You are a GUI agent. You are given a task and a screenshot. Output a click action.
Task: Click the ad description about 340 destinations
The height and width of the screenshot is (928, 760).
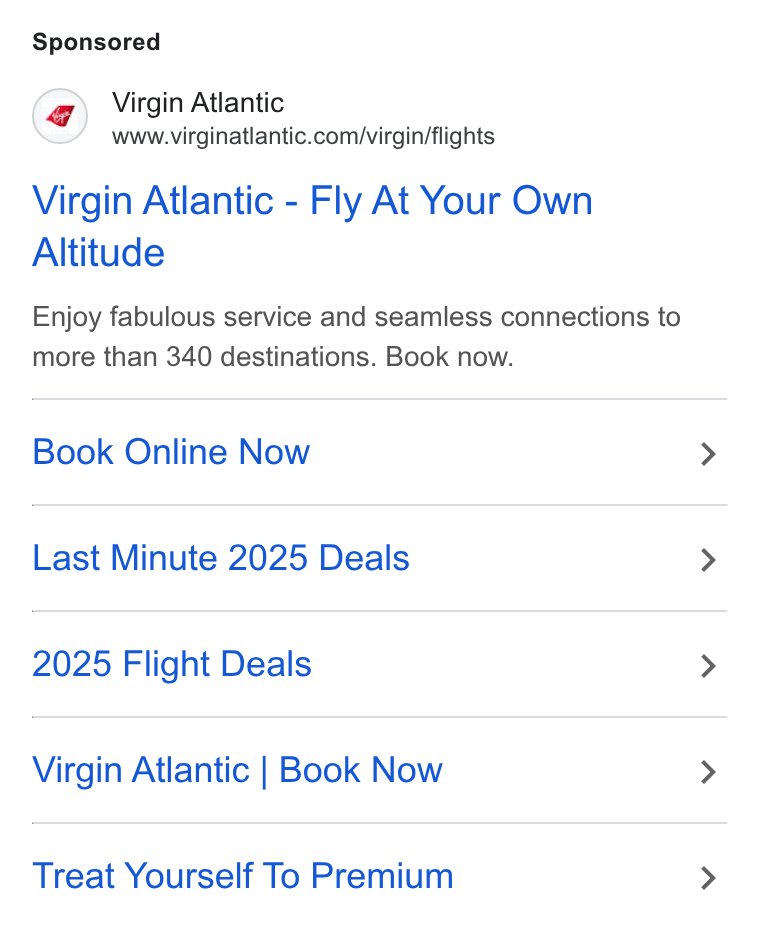(x=356, y=337)
